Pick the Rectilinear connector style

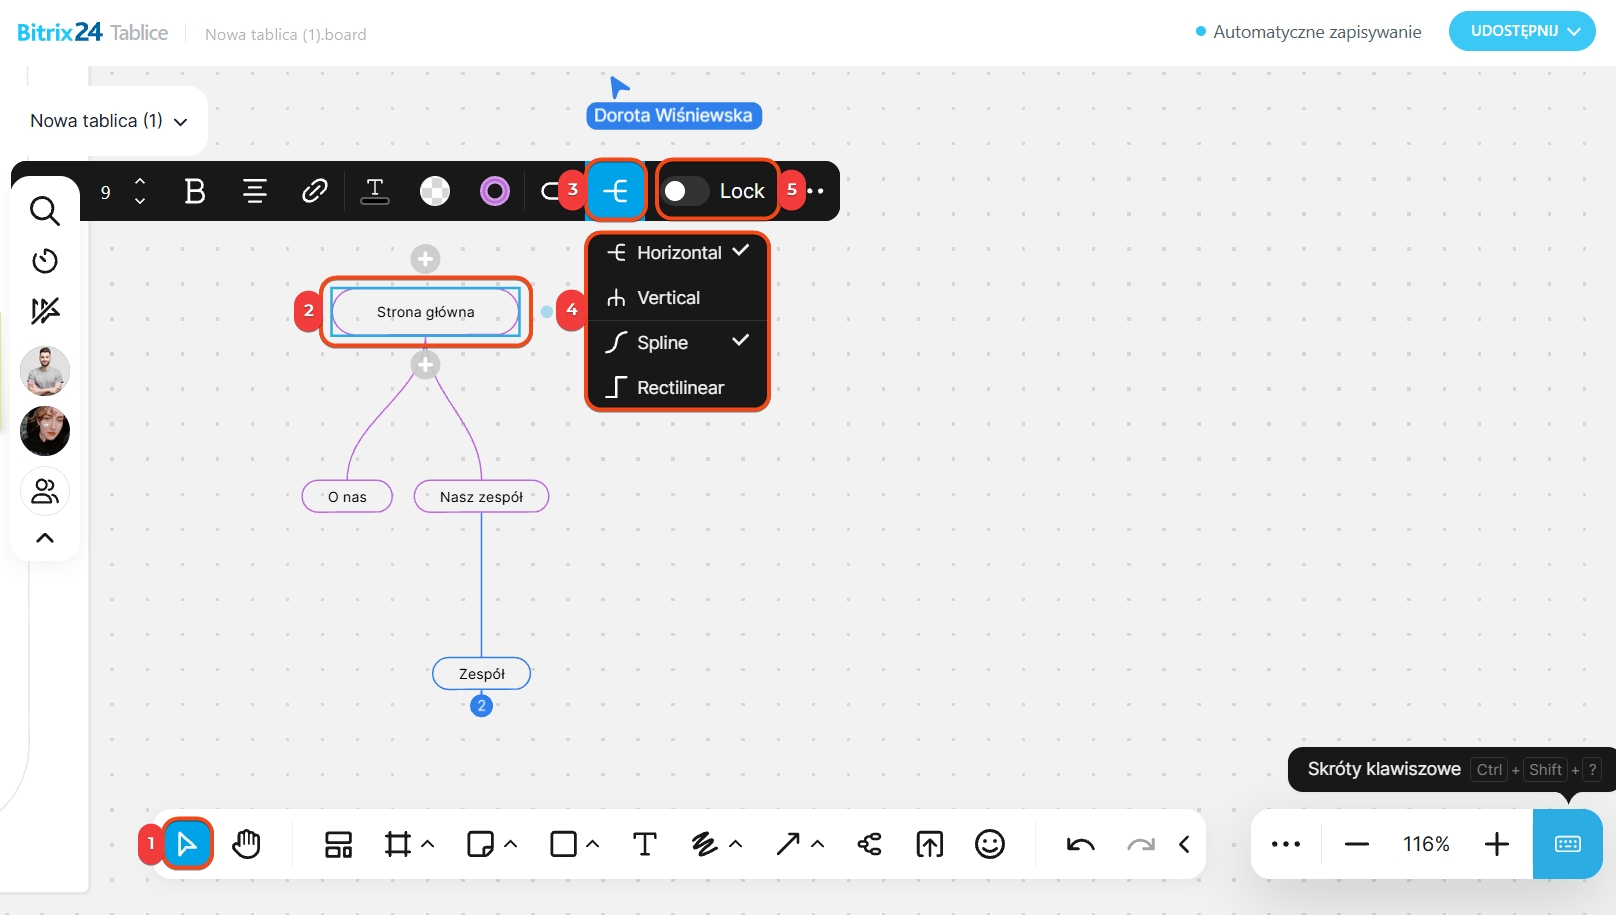[x=679, y=388]
